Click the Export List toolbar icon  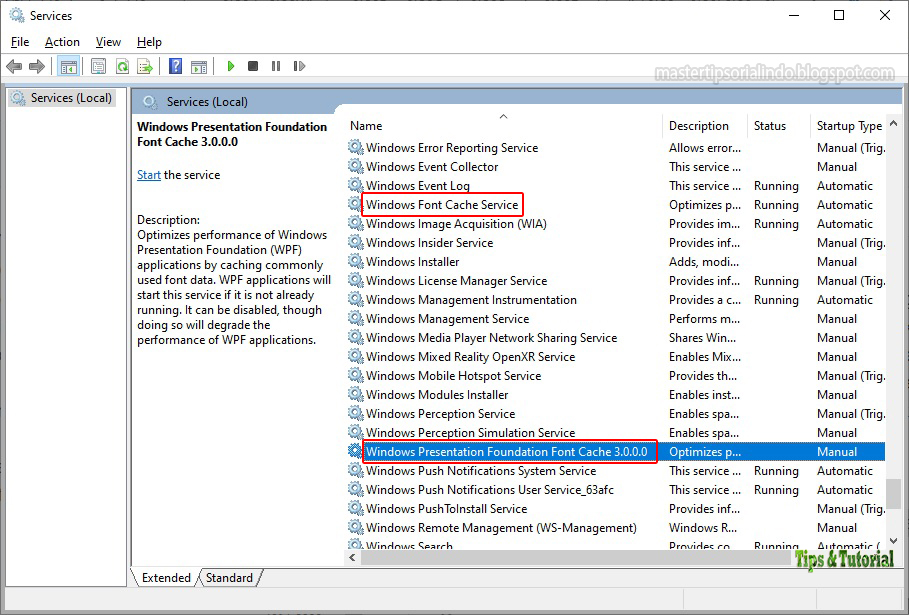pyautogui.click(x=144, y=66)
